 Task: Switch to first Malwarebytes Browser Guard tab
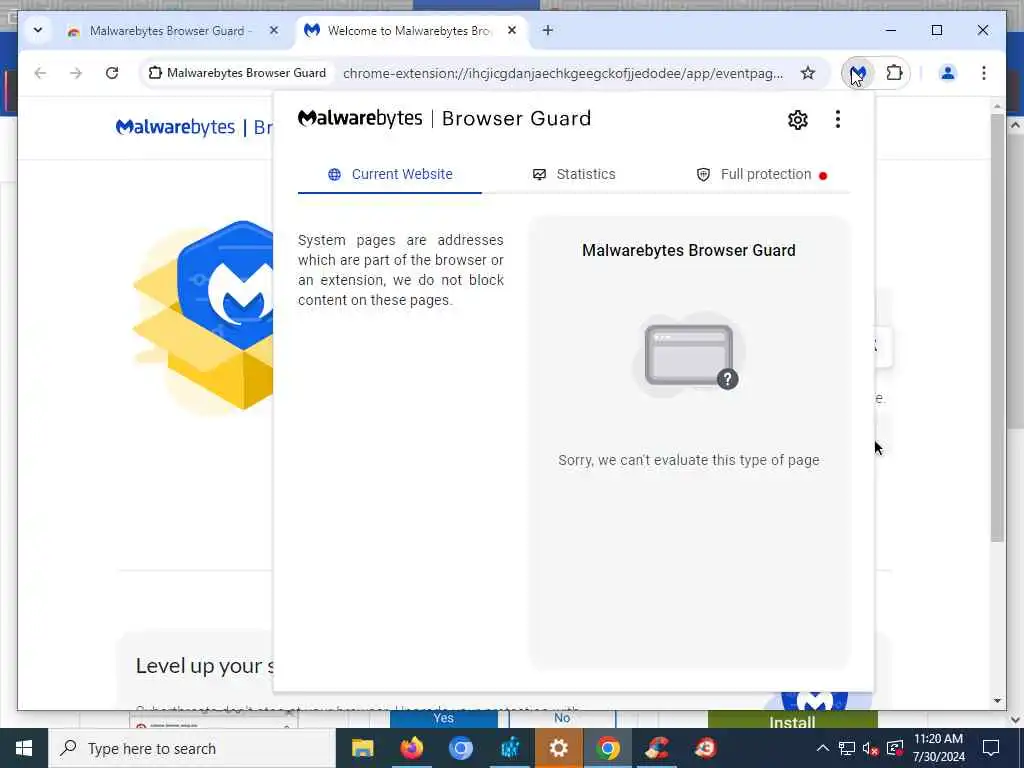point(173,31)
